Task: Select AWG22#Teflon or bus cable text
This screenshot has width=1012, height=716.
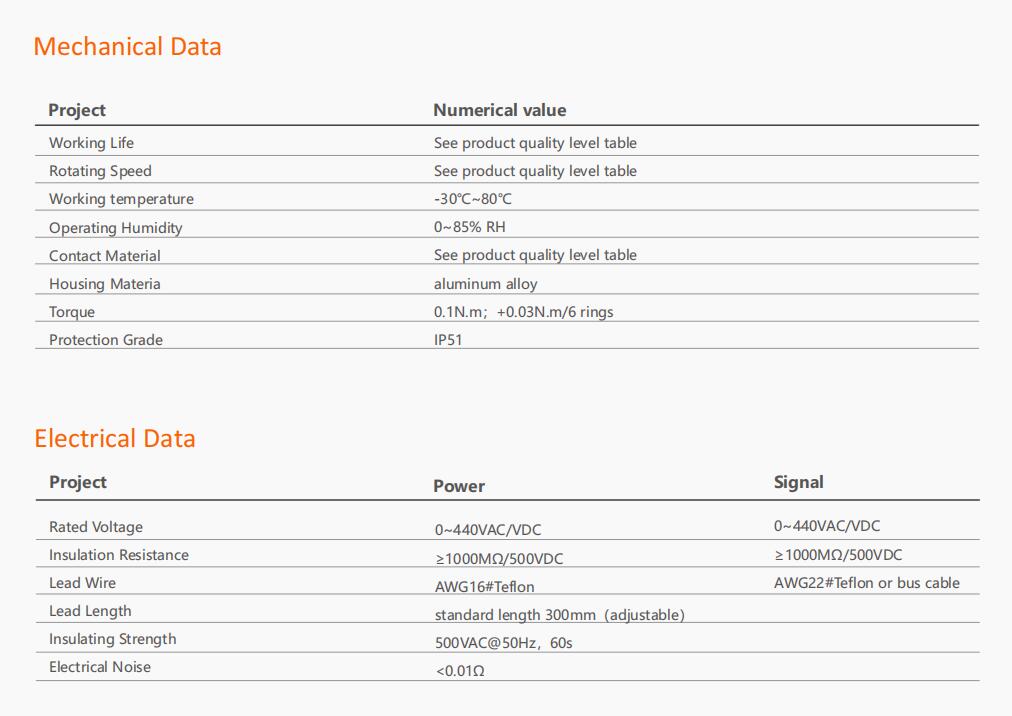Action: (867, 583)
